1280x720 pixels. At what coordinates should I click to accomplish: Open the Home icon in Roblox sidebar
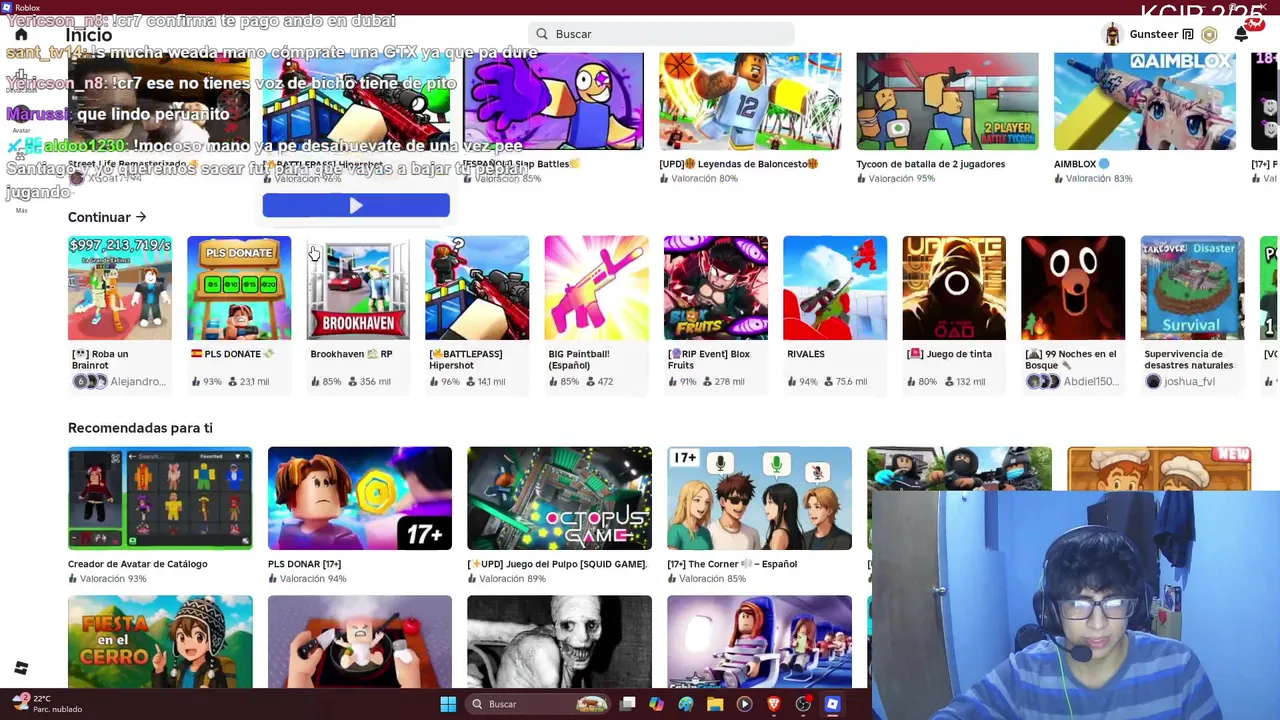(21, 34)
